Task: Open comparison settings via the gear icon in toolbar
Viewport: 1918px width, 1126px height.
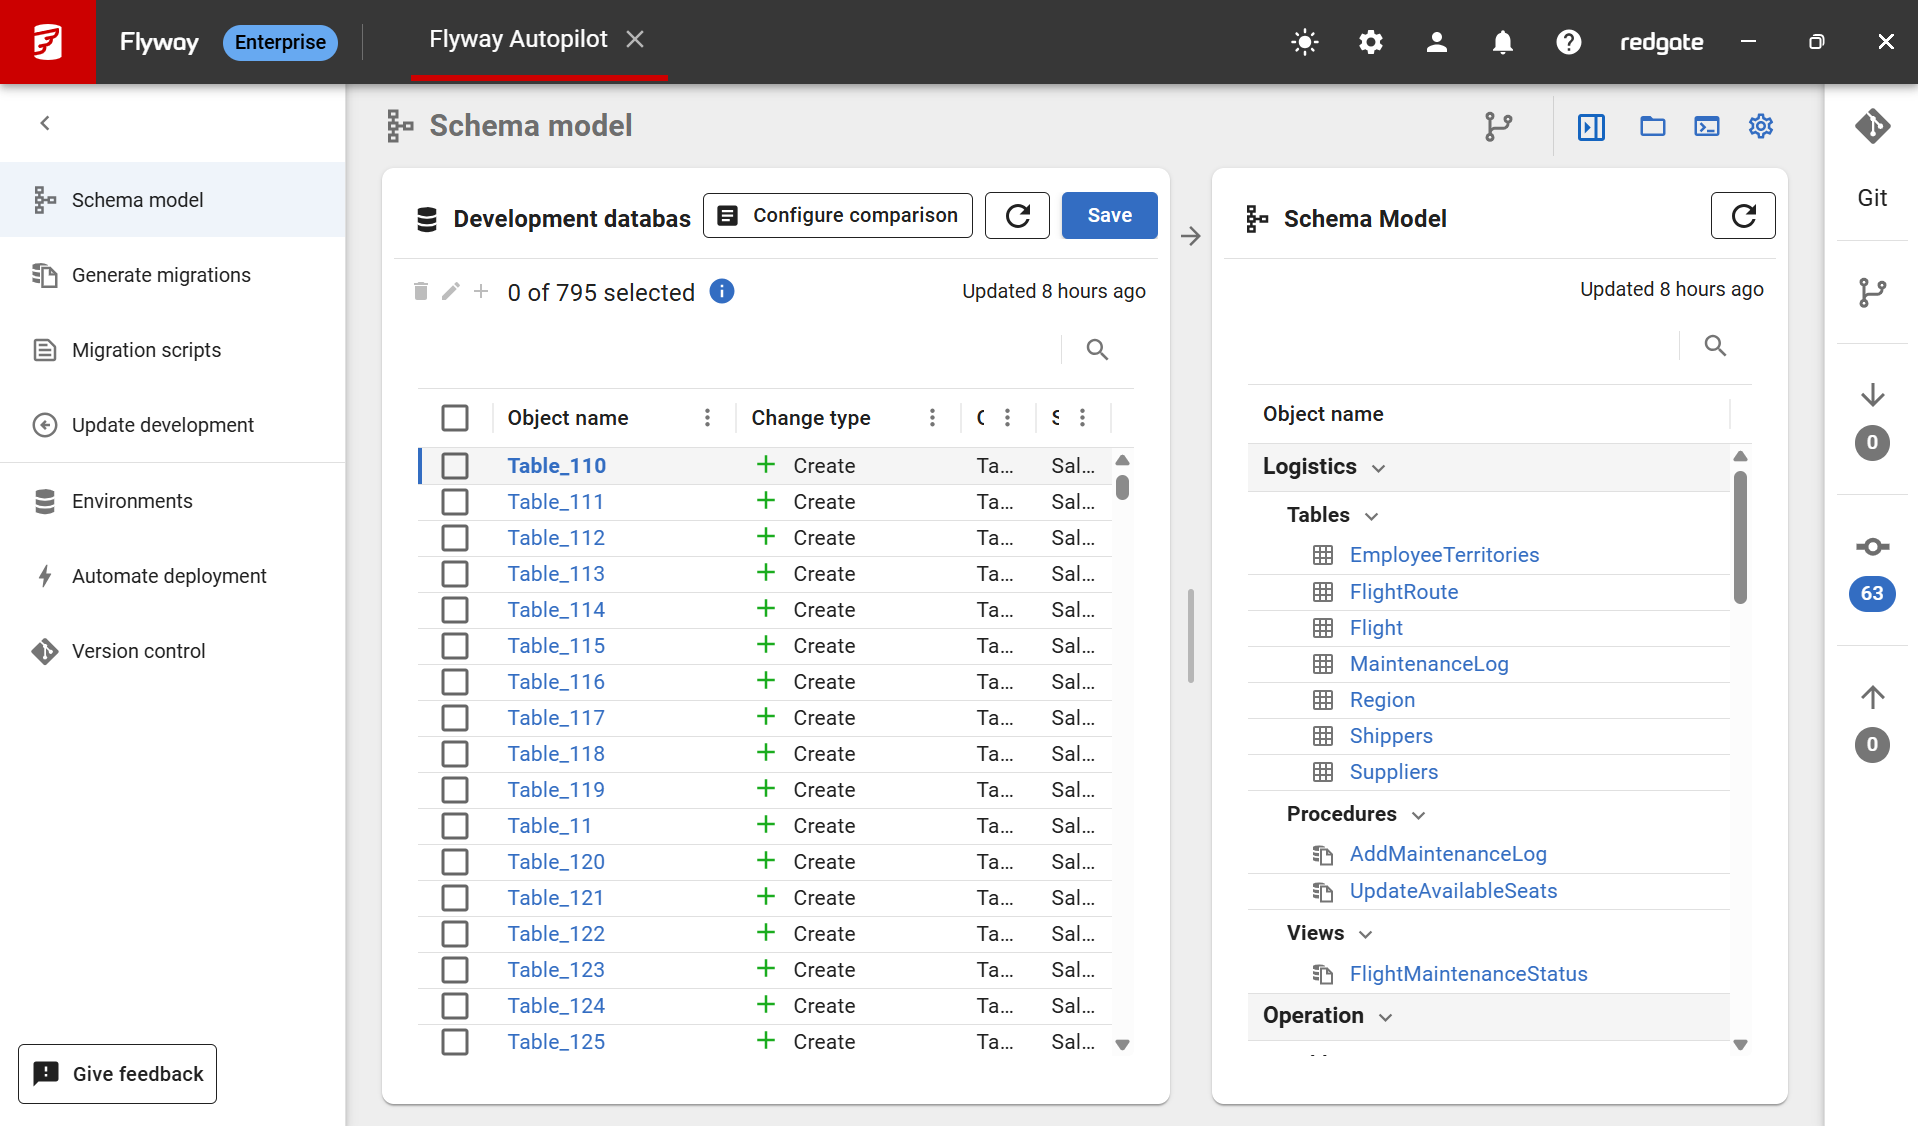Action: coord(1761,126)
